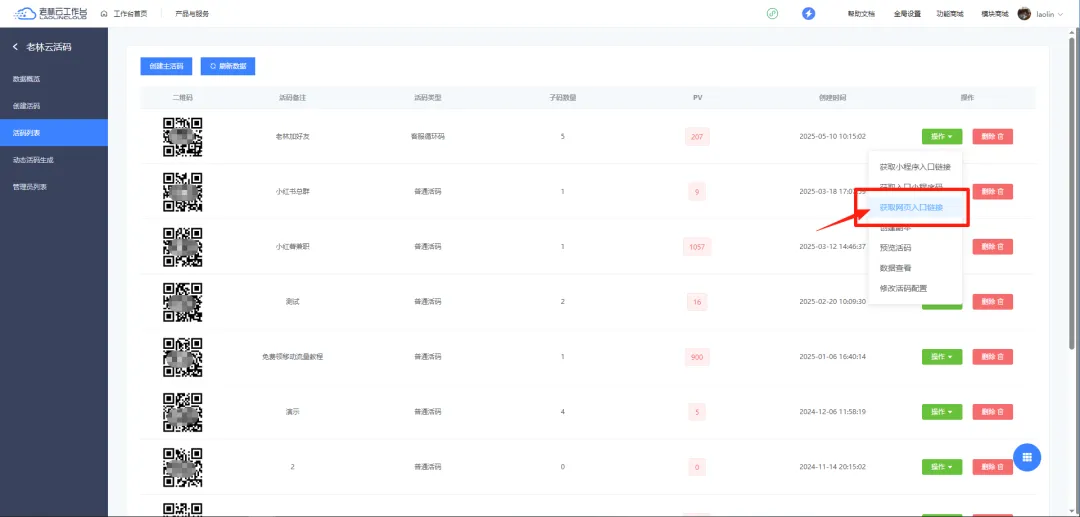Expand the 操作 dropdown for 演示
Viewport: 1080px width, 517px height.
click(942, 412)
